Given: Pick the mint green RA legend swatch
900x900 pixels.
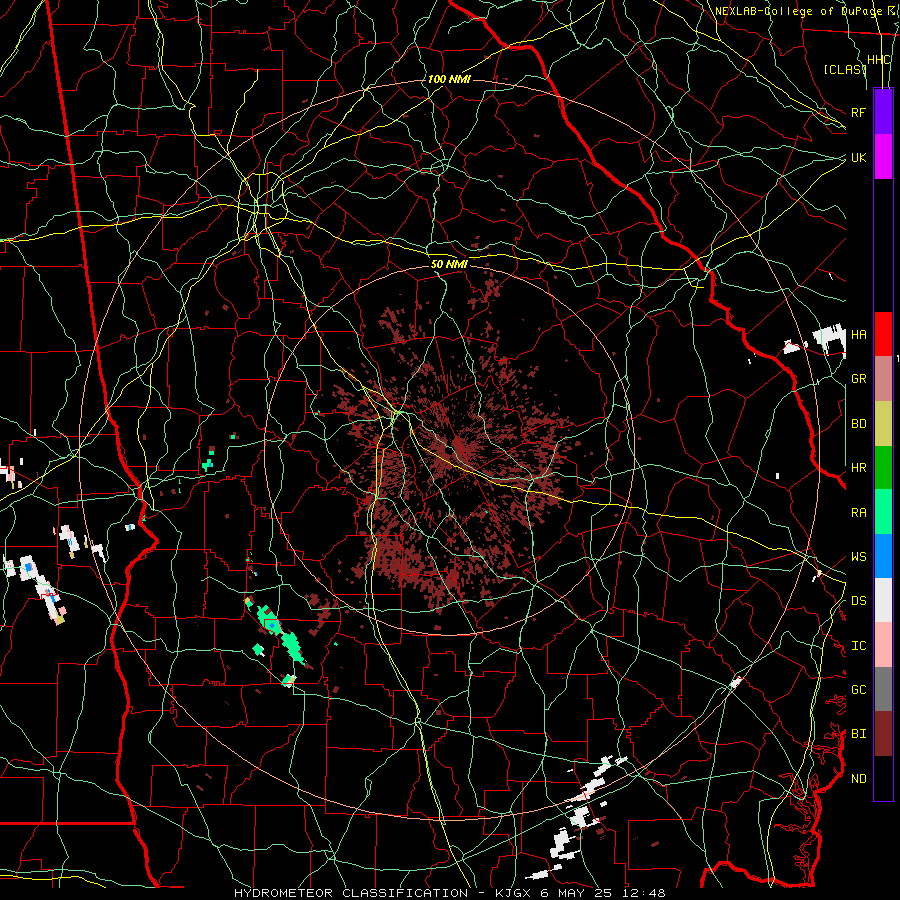Looking at the screenshot, I should point(883,512).
